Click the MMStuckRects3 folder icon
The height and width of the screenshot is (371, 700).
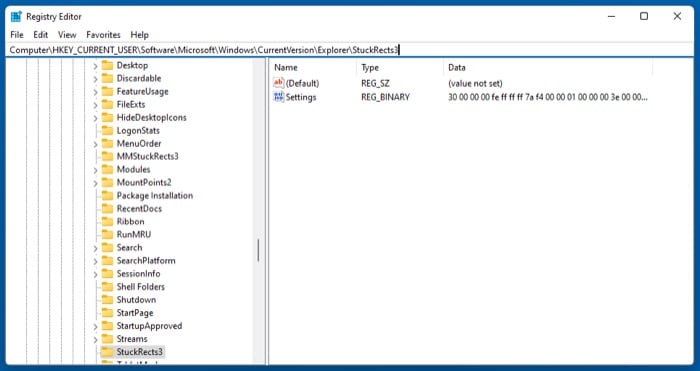(107, 156)
